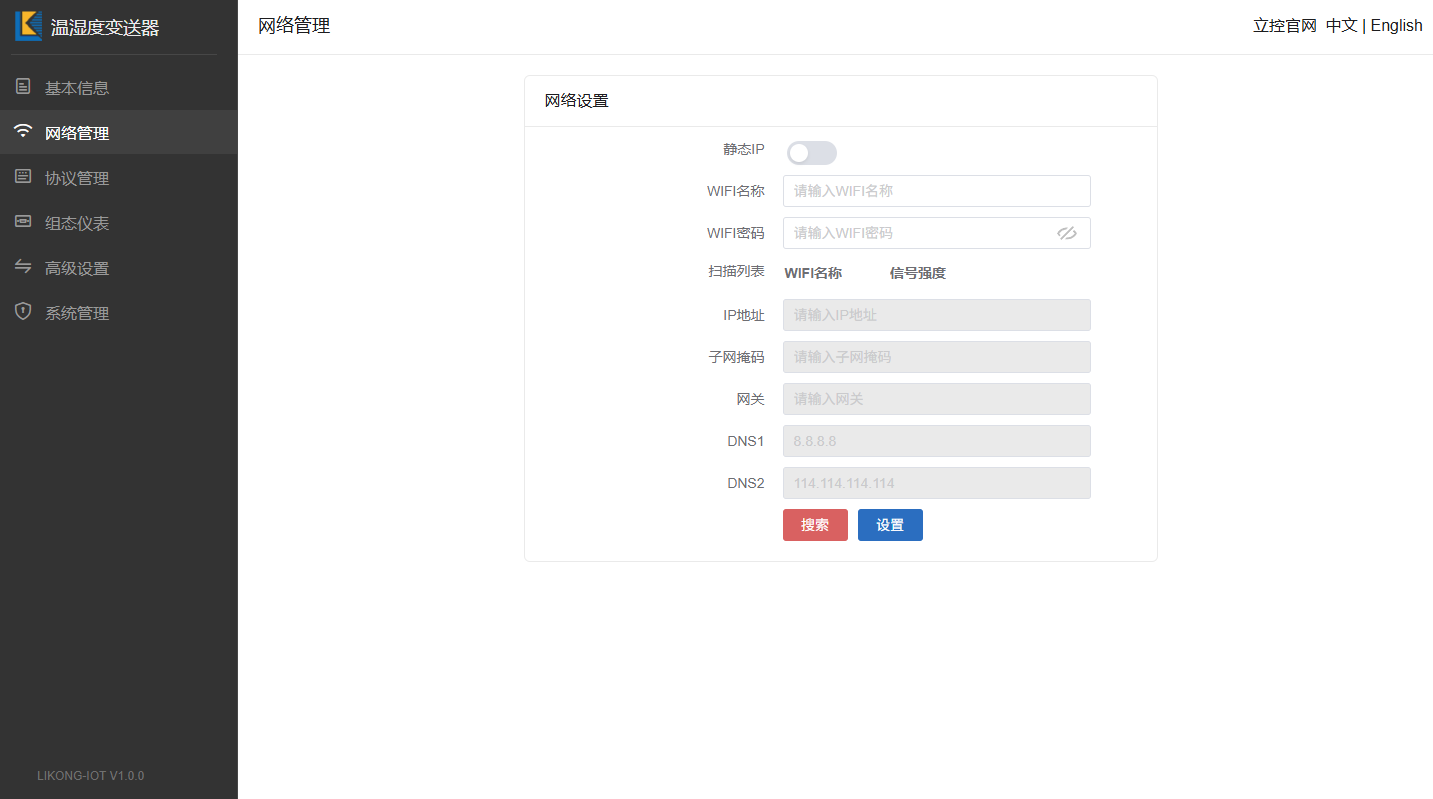Click the red 搜索 button
This screenshot has height=799, width=1433.
pyautogui.click(x=815, y=525)
